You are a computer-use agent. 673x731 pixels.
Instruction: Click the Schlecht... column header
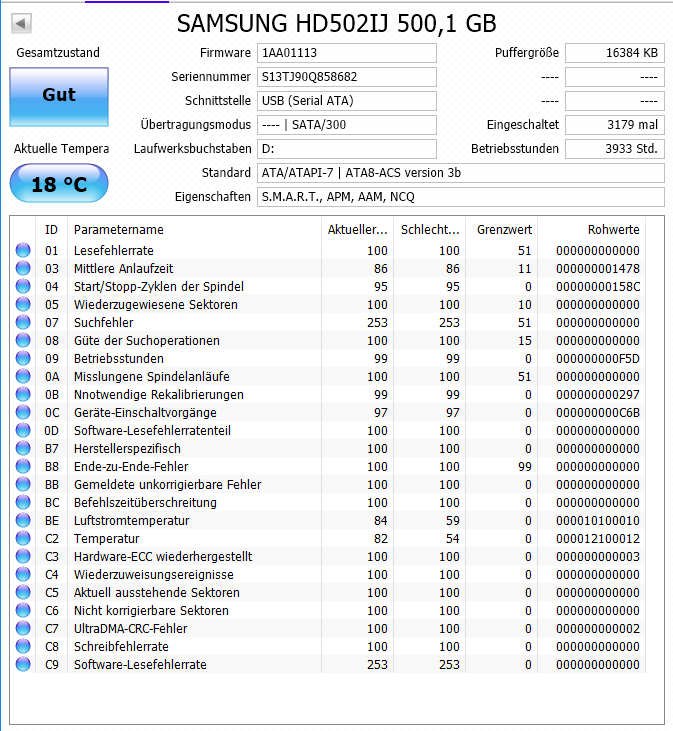(430, 229)
